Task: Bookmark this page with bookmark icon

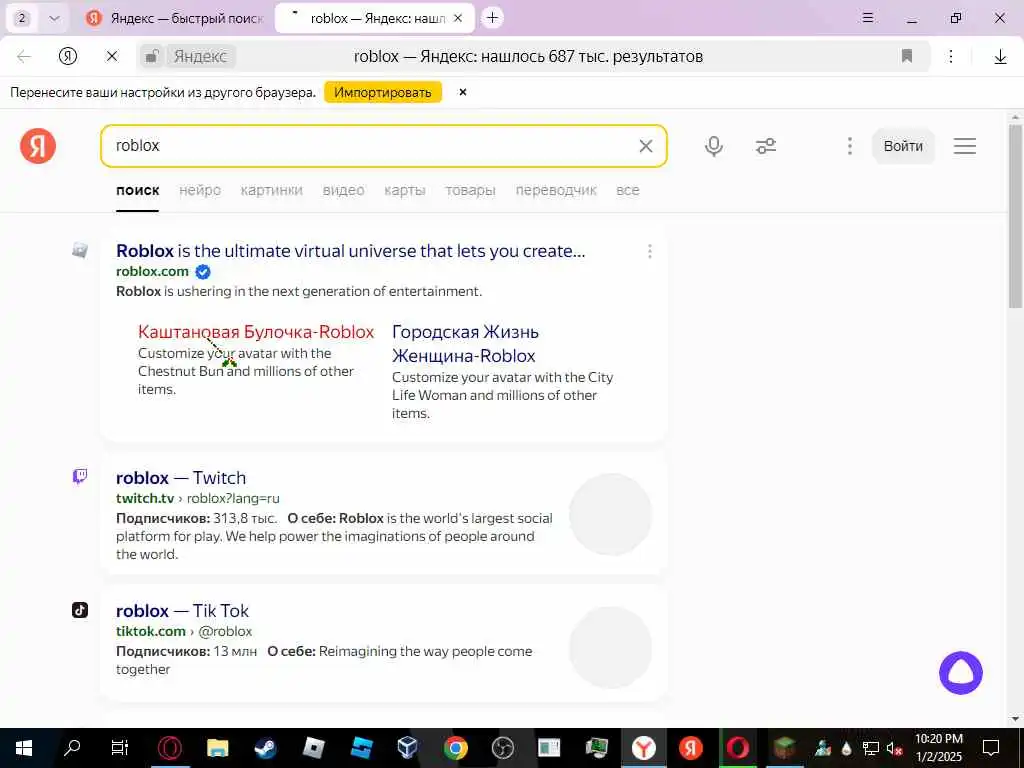Action: (906, 56)
